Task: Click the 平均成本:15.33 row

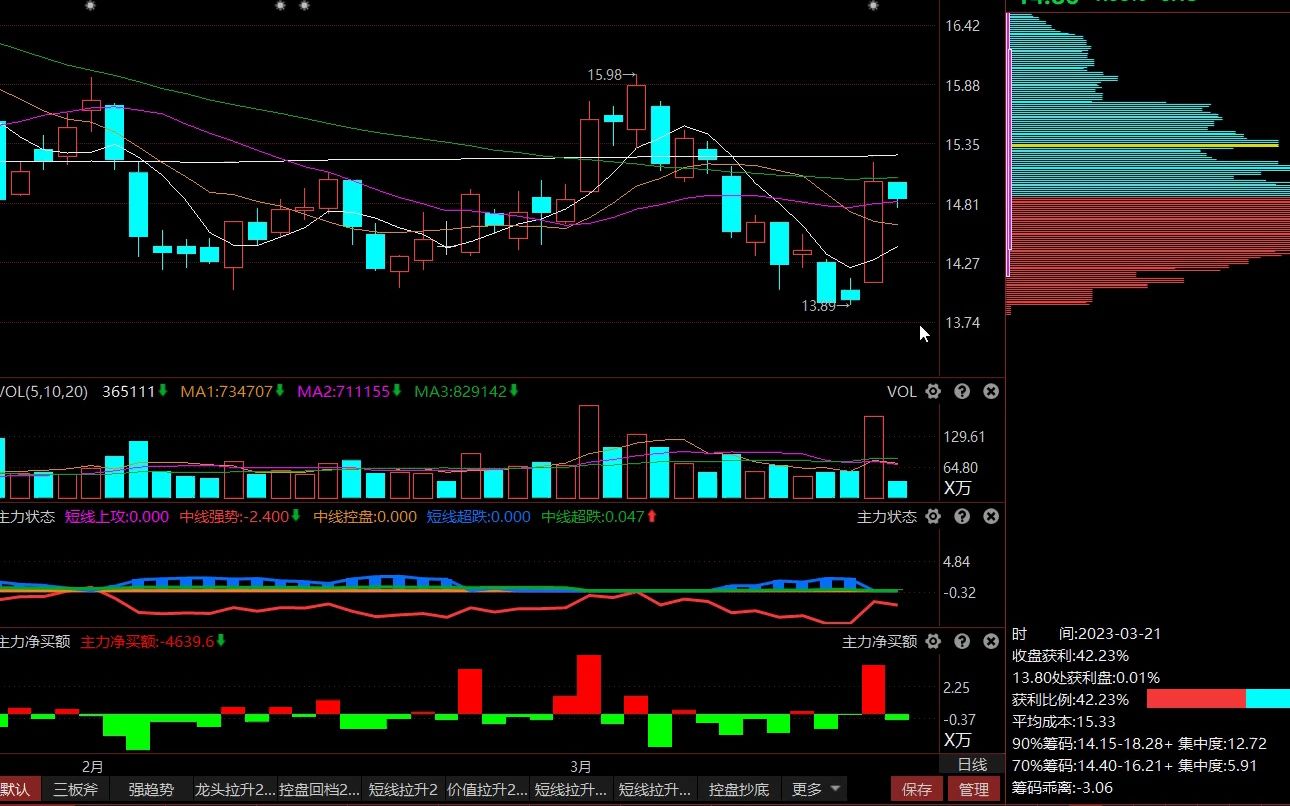Action: [1063, 722]
